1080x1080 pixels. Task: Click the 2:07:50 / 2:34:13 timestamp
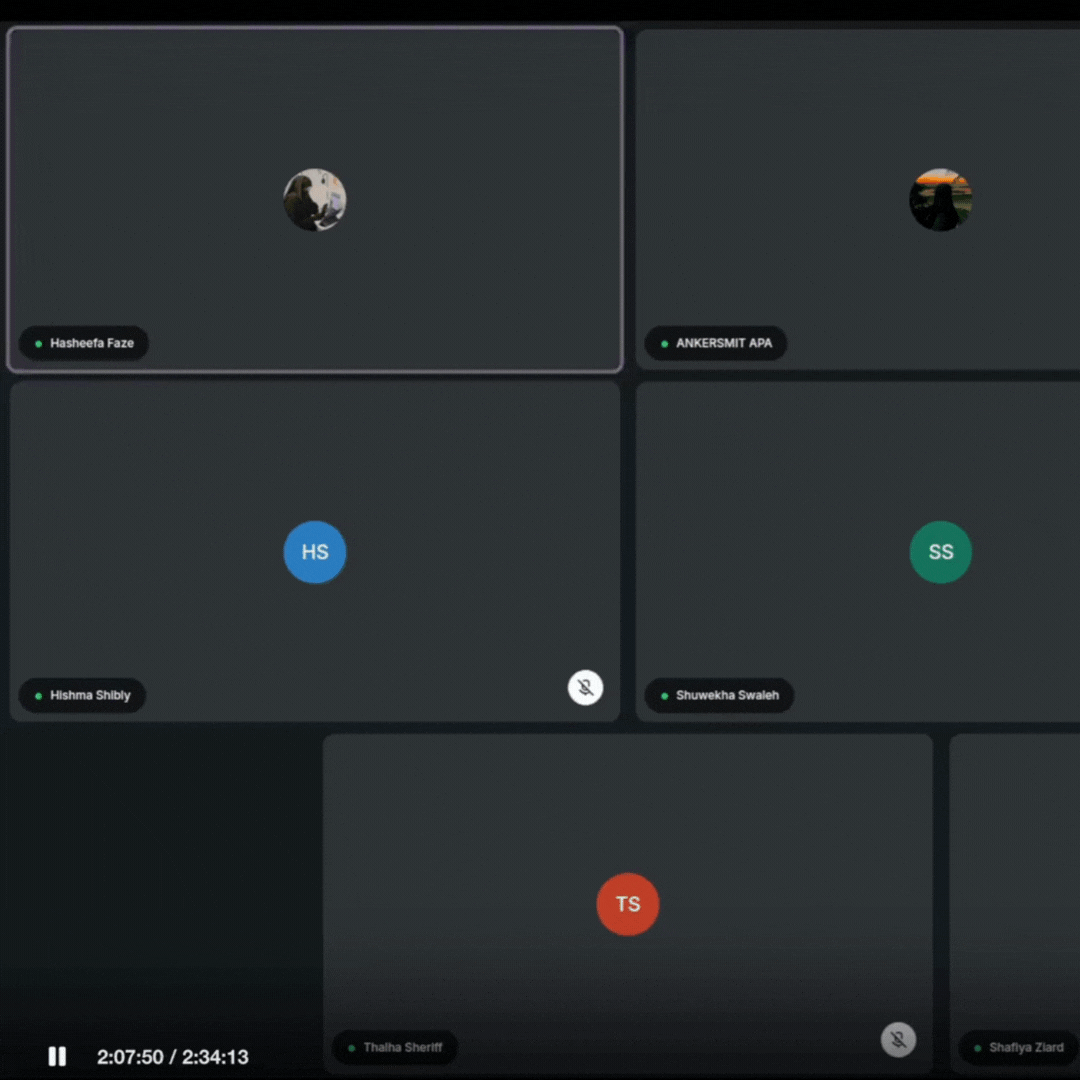pyautogui.click(x=172, y=1057)
